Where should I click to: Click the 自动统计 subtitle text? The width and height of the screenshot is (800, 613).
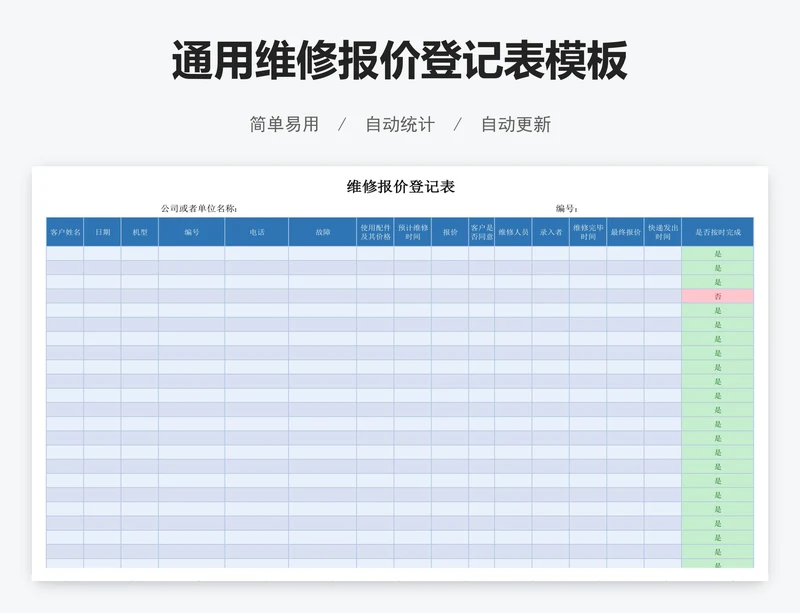pyautogui.click(x=400, y=124)
